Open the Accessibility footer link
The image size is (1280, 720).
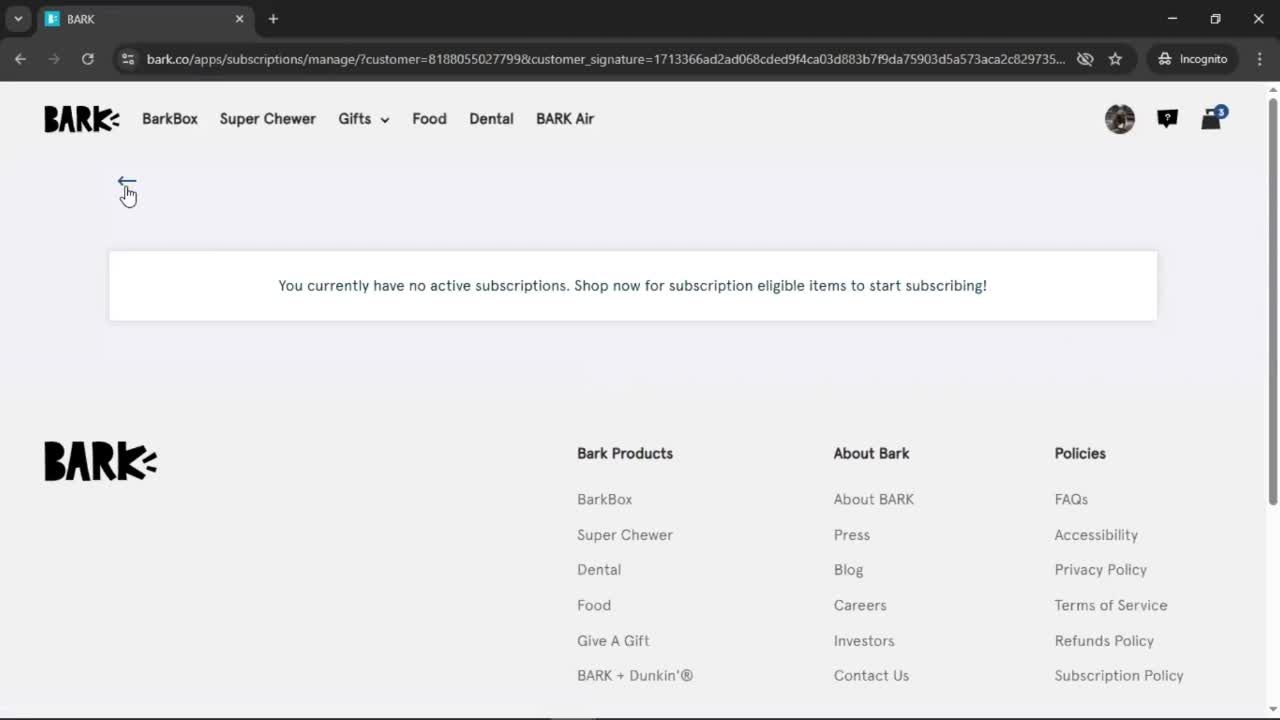point(1096,535)
